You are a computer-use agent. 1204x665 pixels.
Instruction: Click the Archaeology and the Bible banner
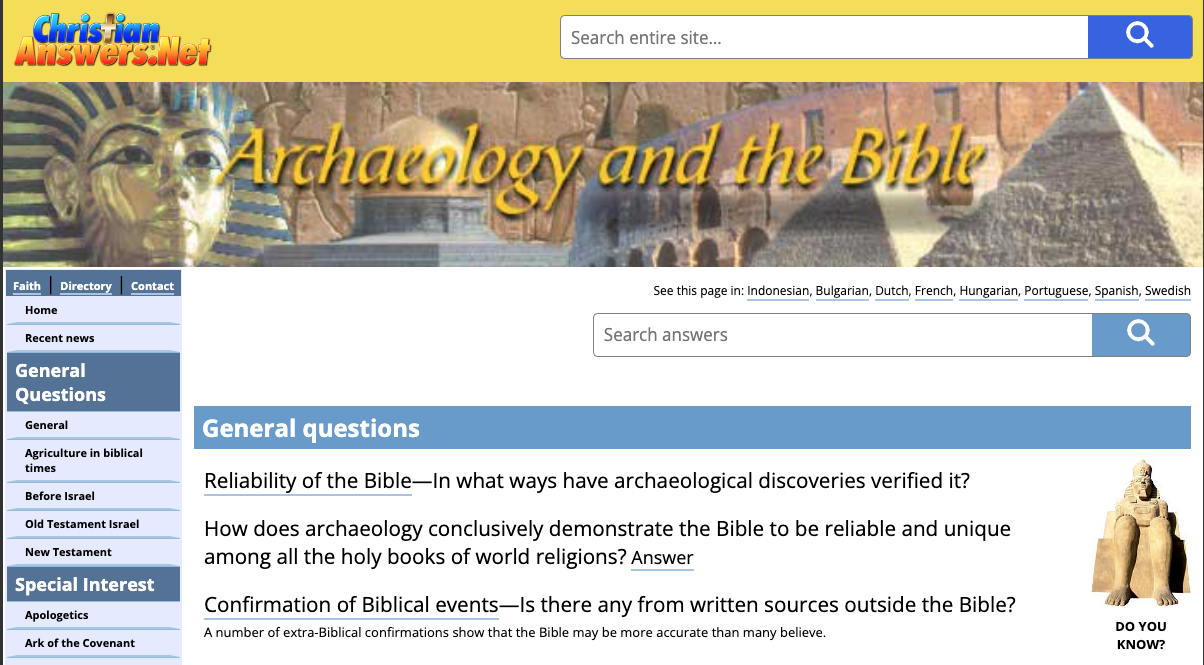[602, 174]
